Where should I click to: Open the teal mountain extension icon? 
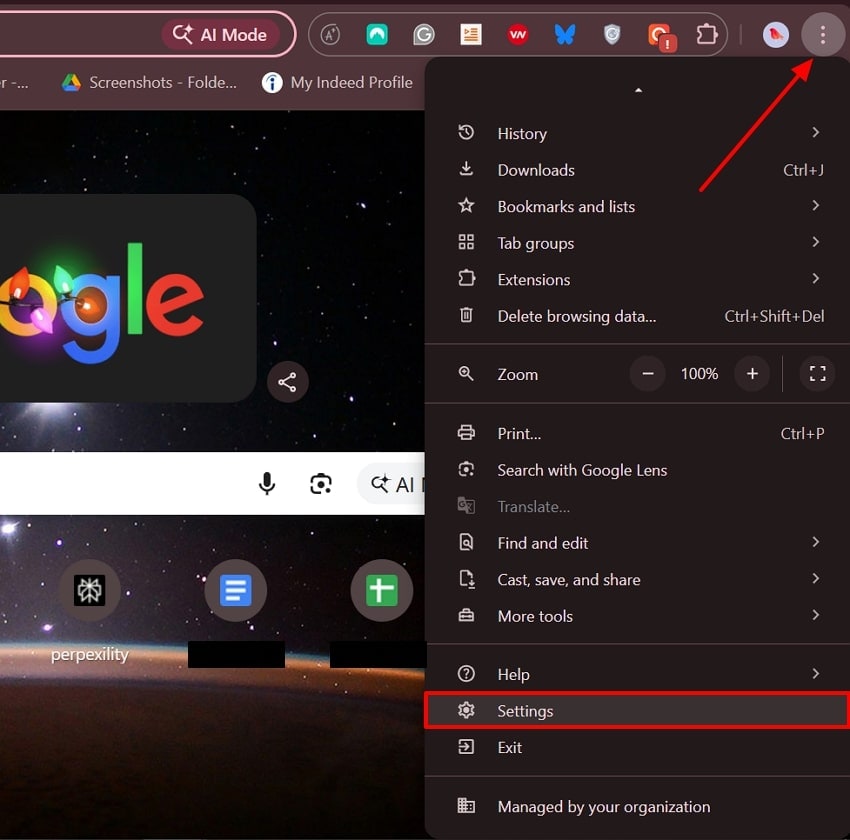[377, 33]
